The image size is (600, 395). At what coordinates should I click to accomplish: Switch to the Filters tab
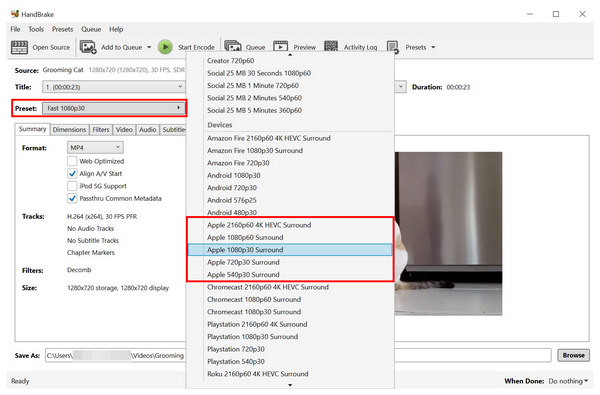pos(101,129)
